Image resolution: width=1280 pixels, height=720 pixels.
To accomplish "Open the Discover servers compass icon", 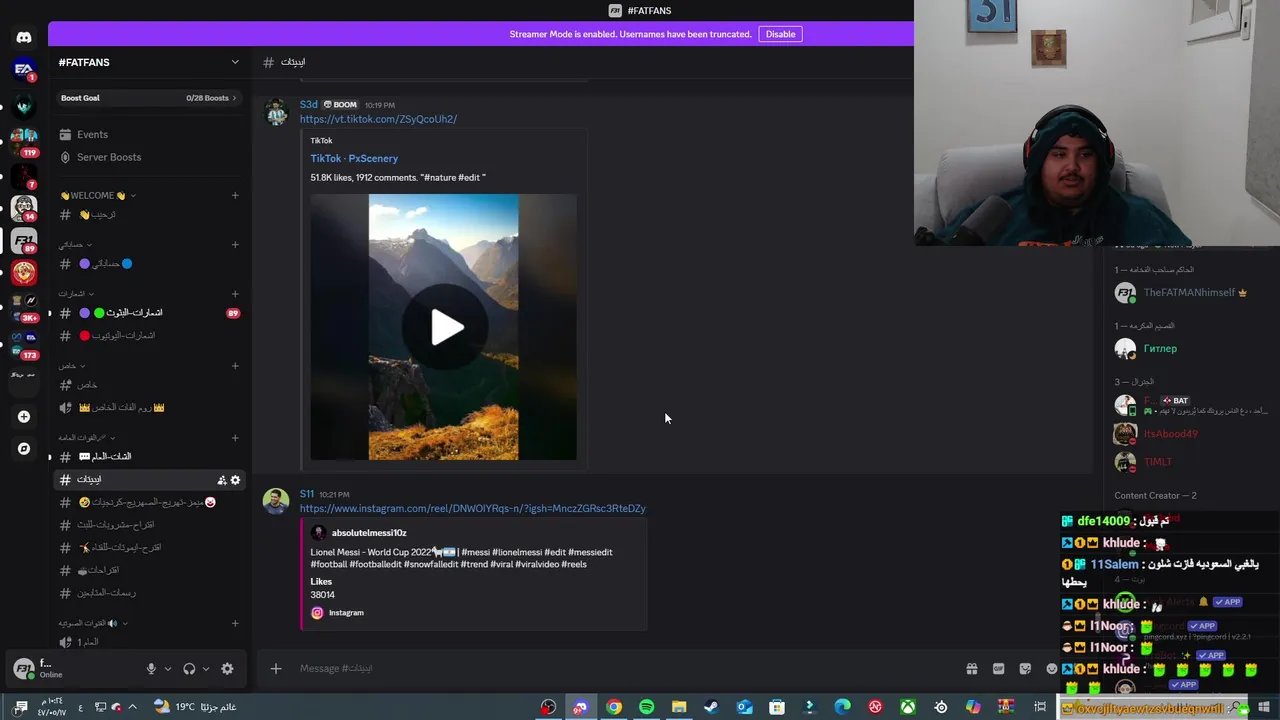I will [24, 449].
